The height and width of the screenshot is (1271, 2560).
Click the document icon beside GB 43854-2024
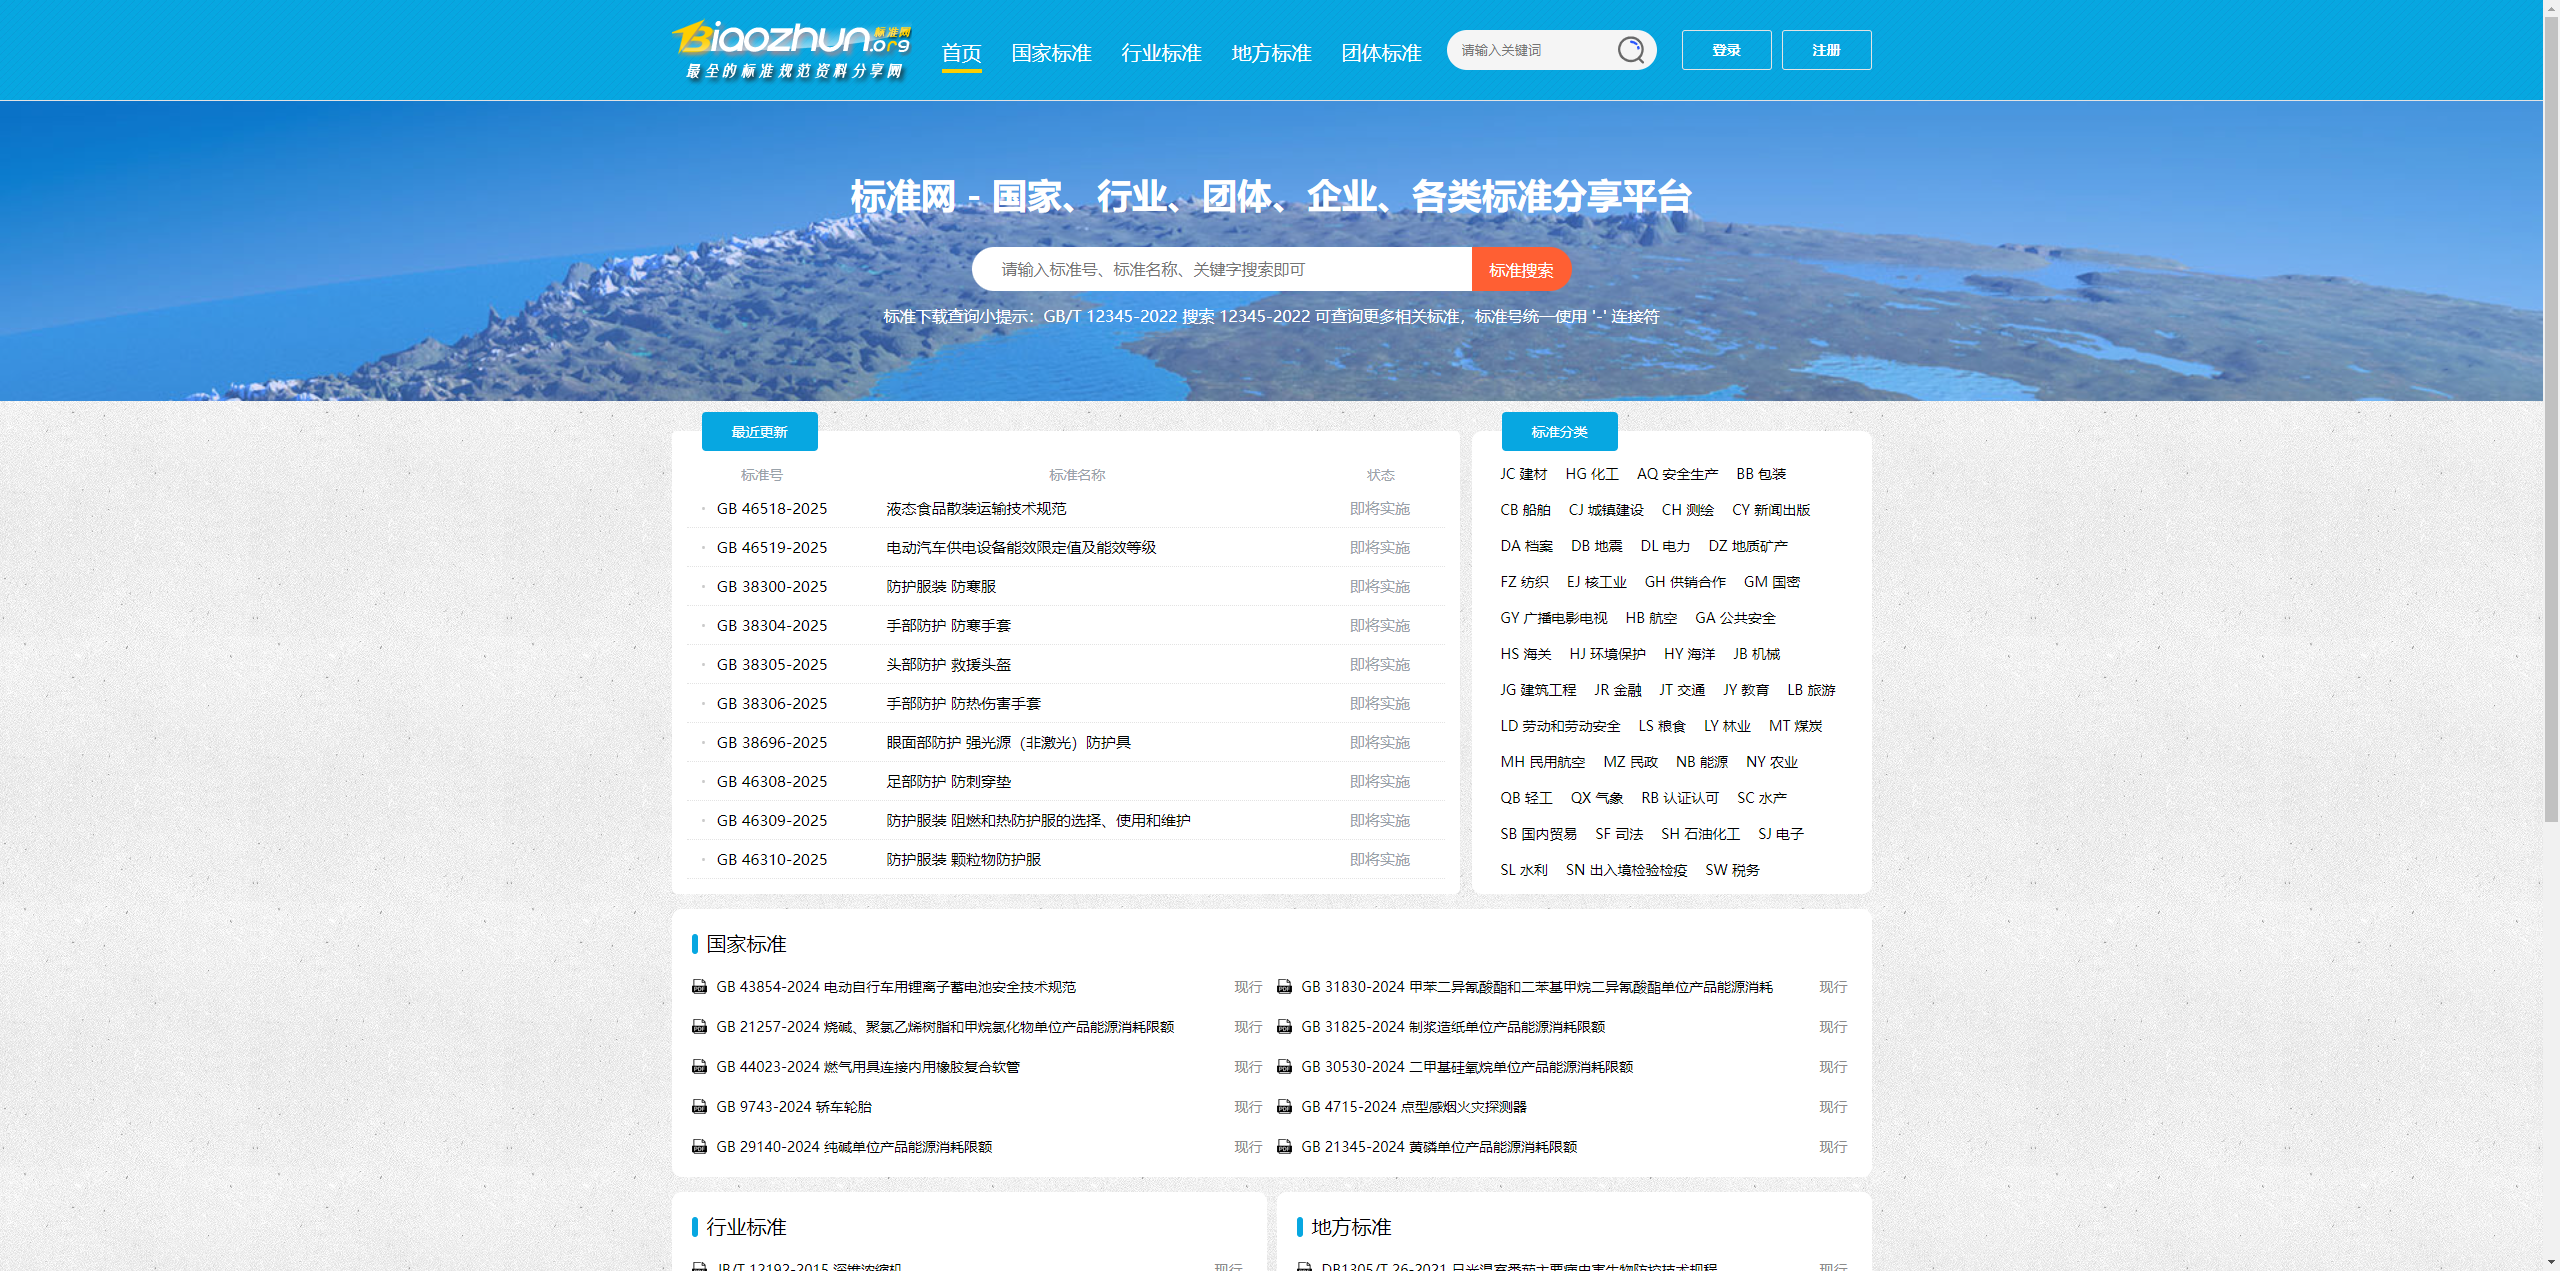(x=698, y=987)
